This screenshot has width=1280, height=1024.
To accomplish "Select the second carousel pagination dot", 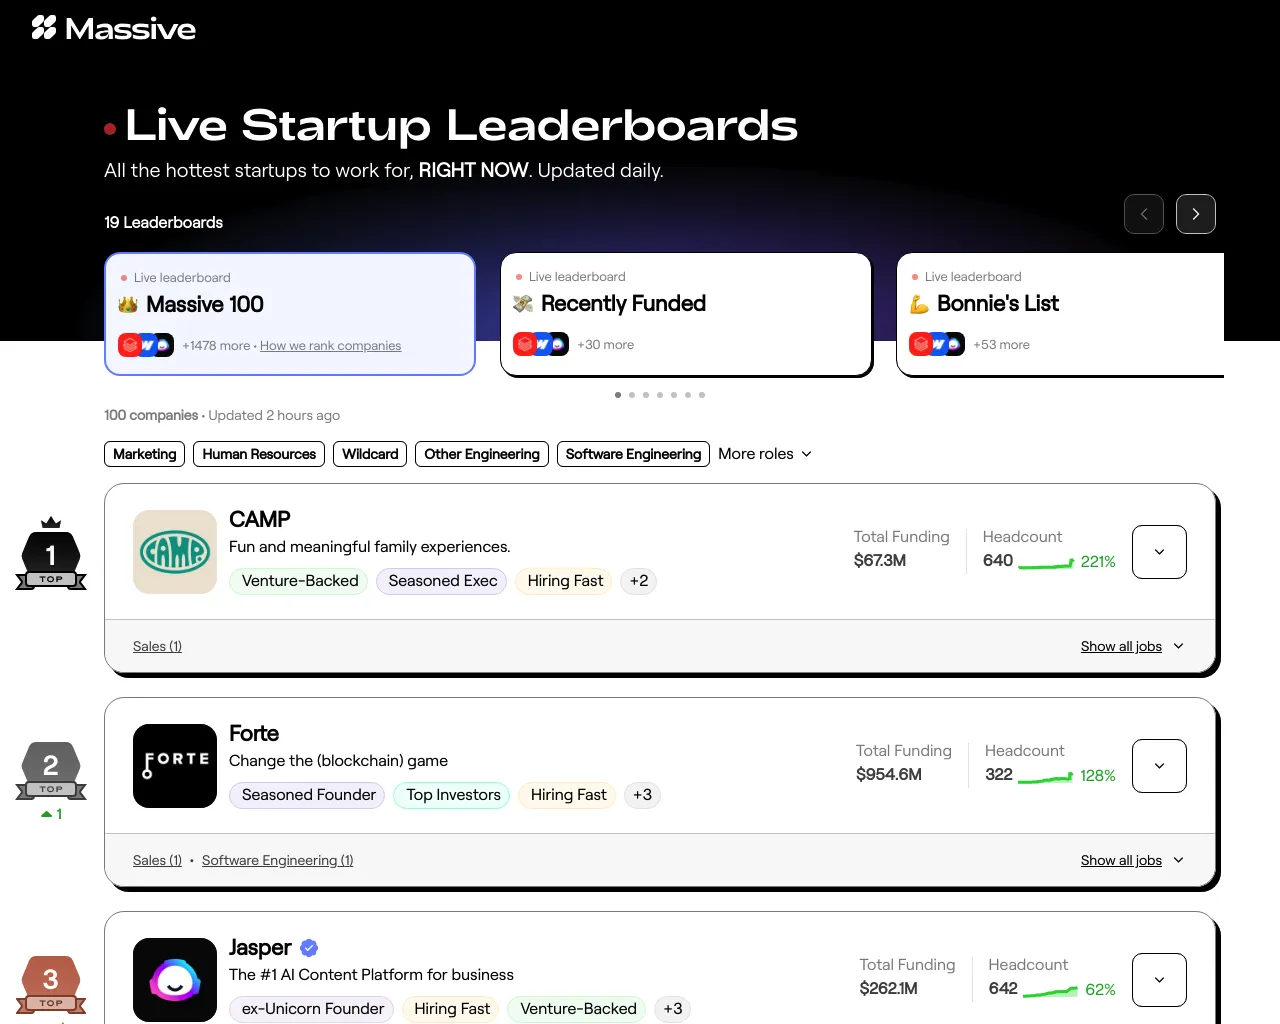I will [631, 395].
